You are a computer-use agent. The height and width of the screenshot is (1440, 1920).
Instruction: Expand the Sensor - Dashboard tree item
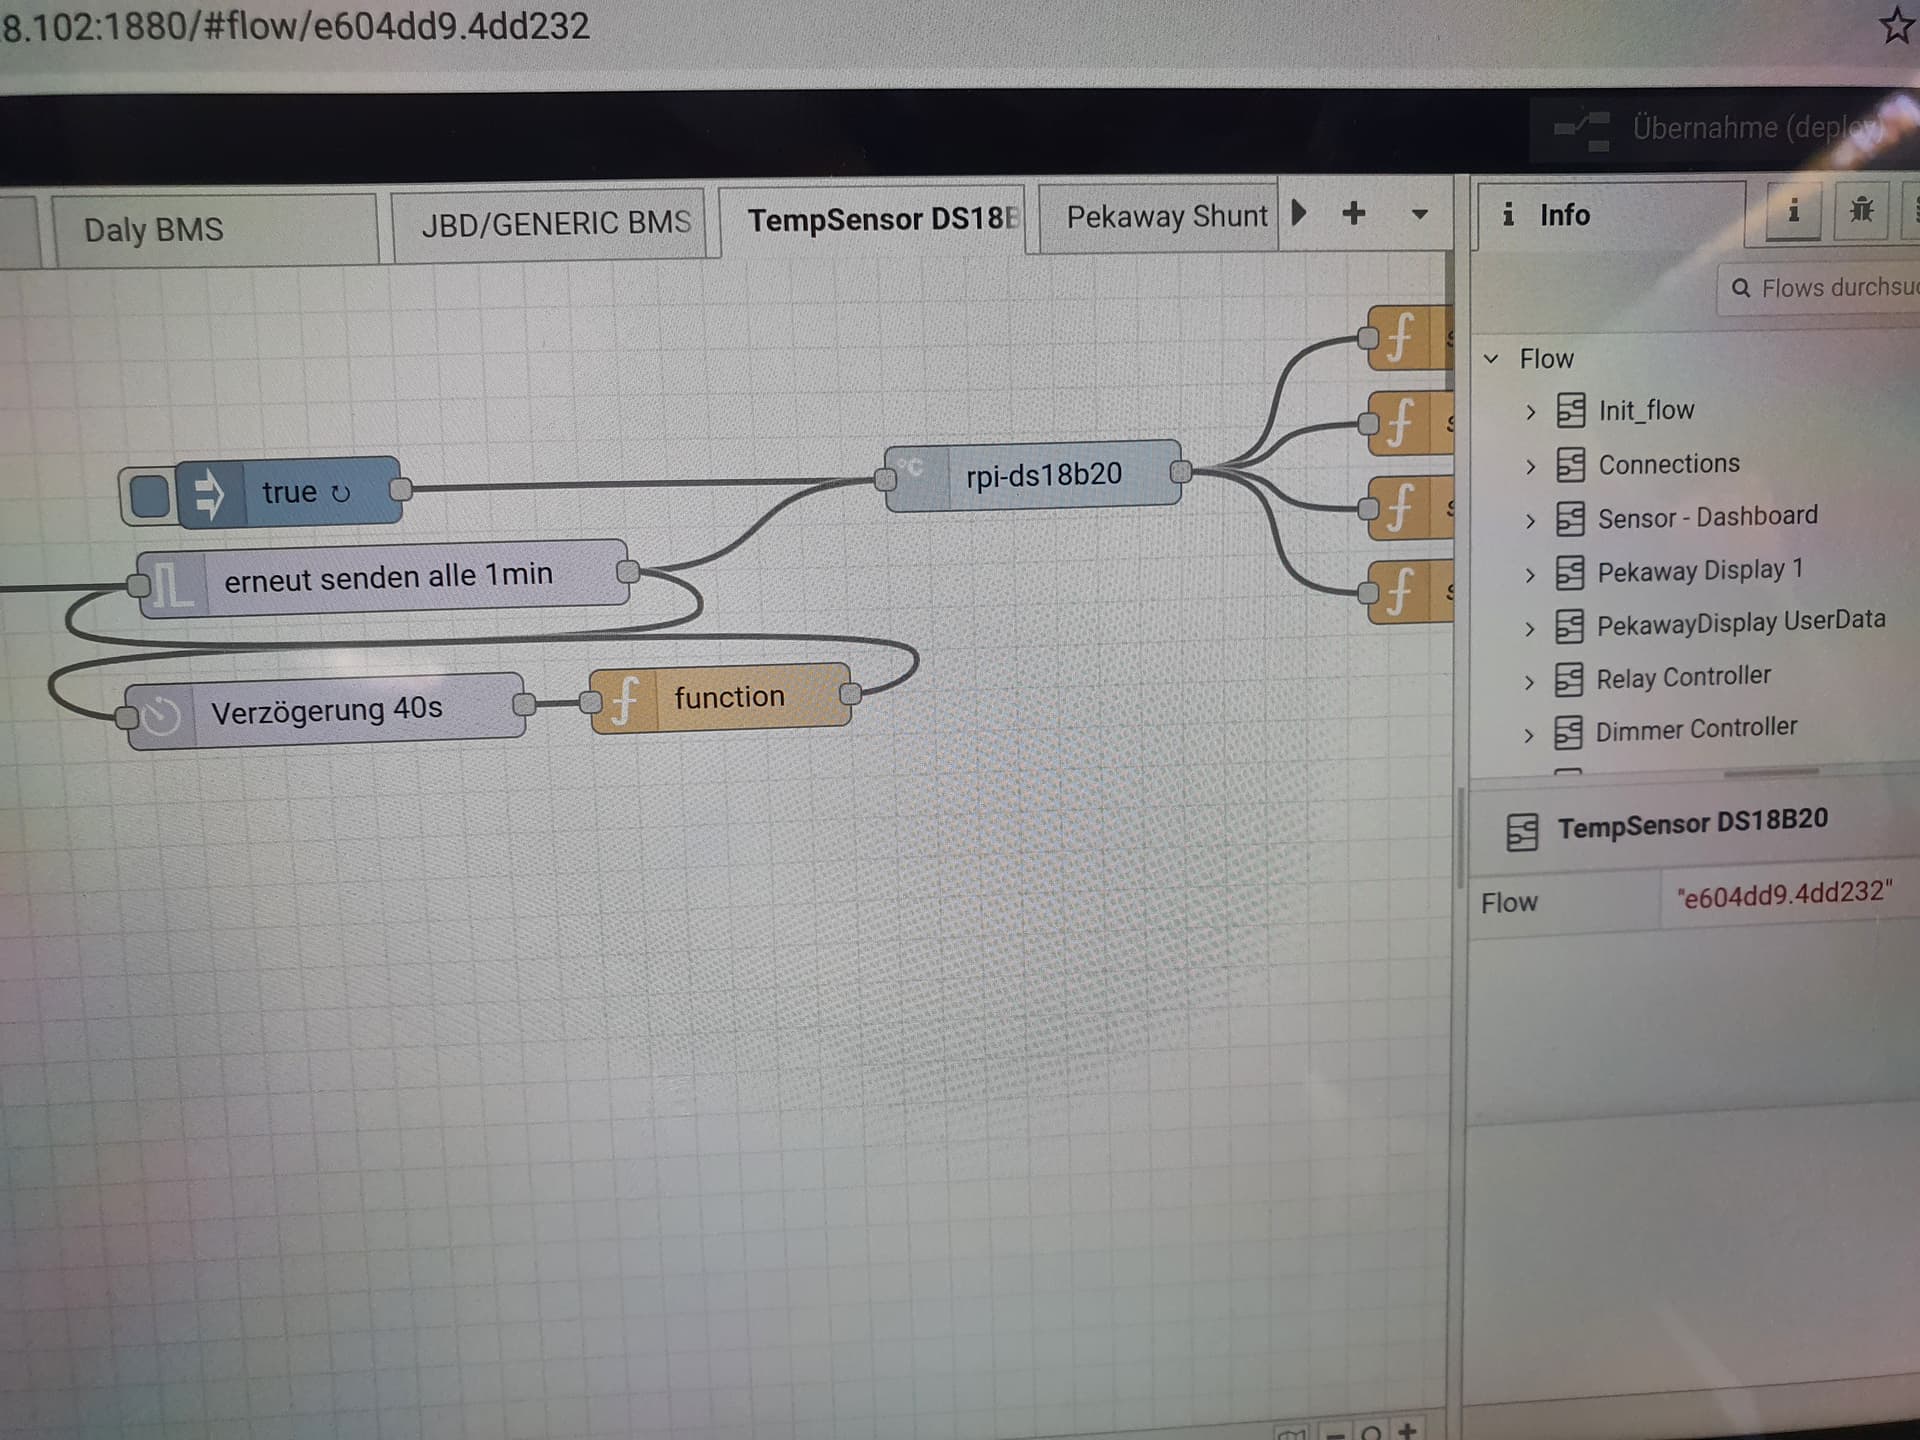coord(1530,521)
